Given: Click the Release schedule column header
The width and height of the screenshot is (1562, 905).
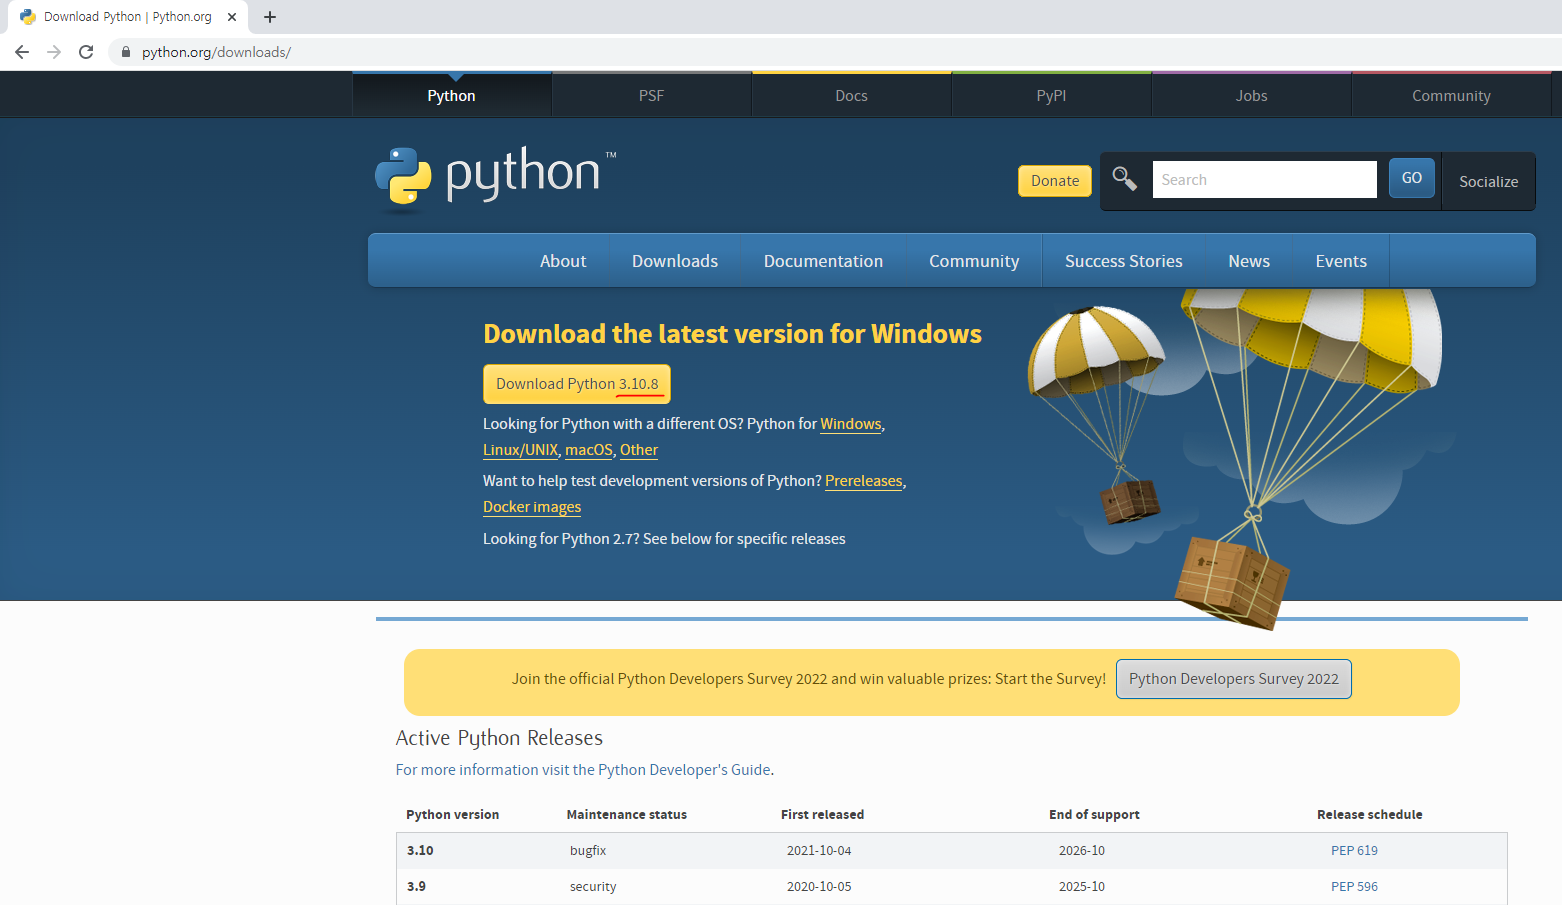Looking at the screenshot, I should click(x=1369, y=815).
